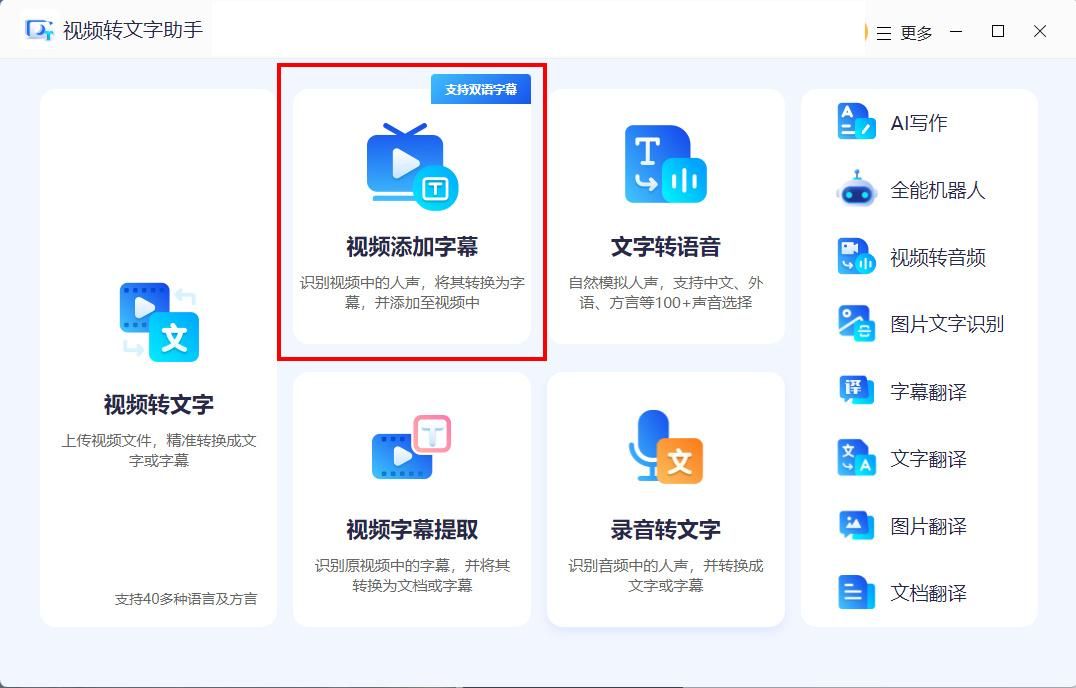Image resolution: width=1076 pixels, height=688 pixels.
Task: Open the 视频转音频 label
Action: (x=937, y=257)
